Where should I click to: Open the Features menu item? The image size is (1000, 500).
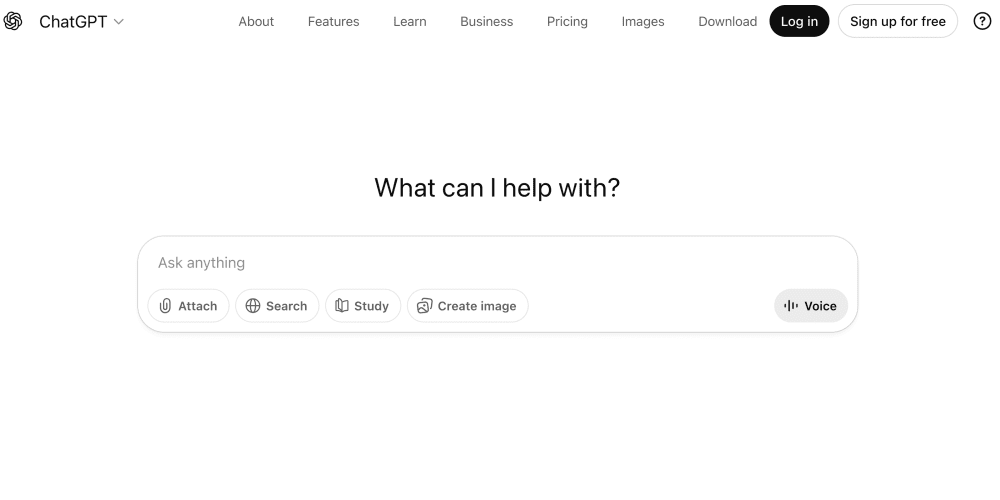pos(334,21)
